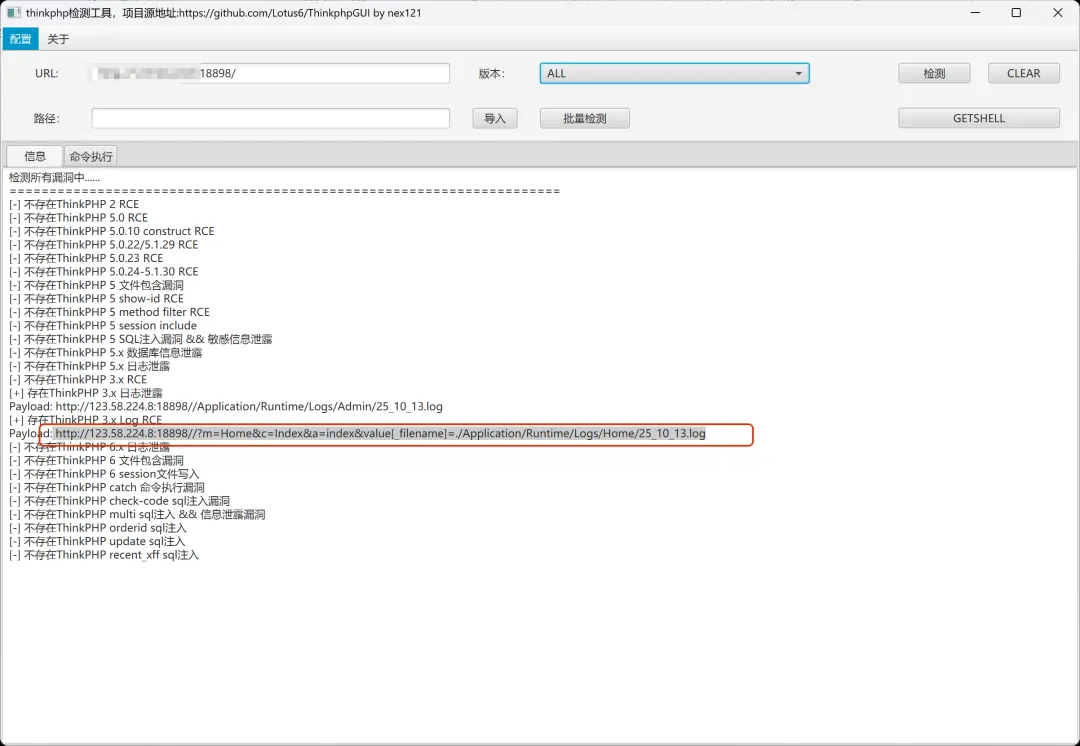
Task: Click the CLEAR button
Action: (1024, 73)
